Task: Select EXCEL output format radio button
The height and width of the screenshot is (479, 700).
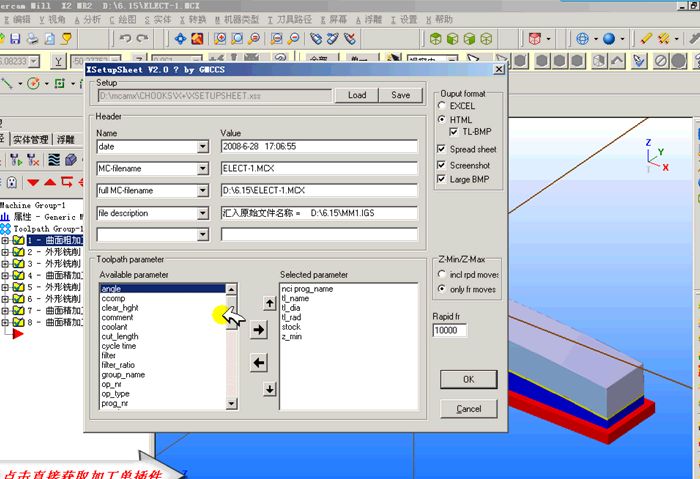Action: click(x=442, y=105)
